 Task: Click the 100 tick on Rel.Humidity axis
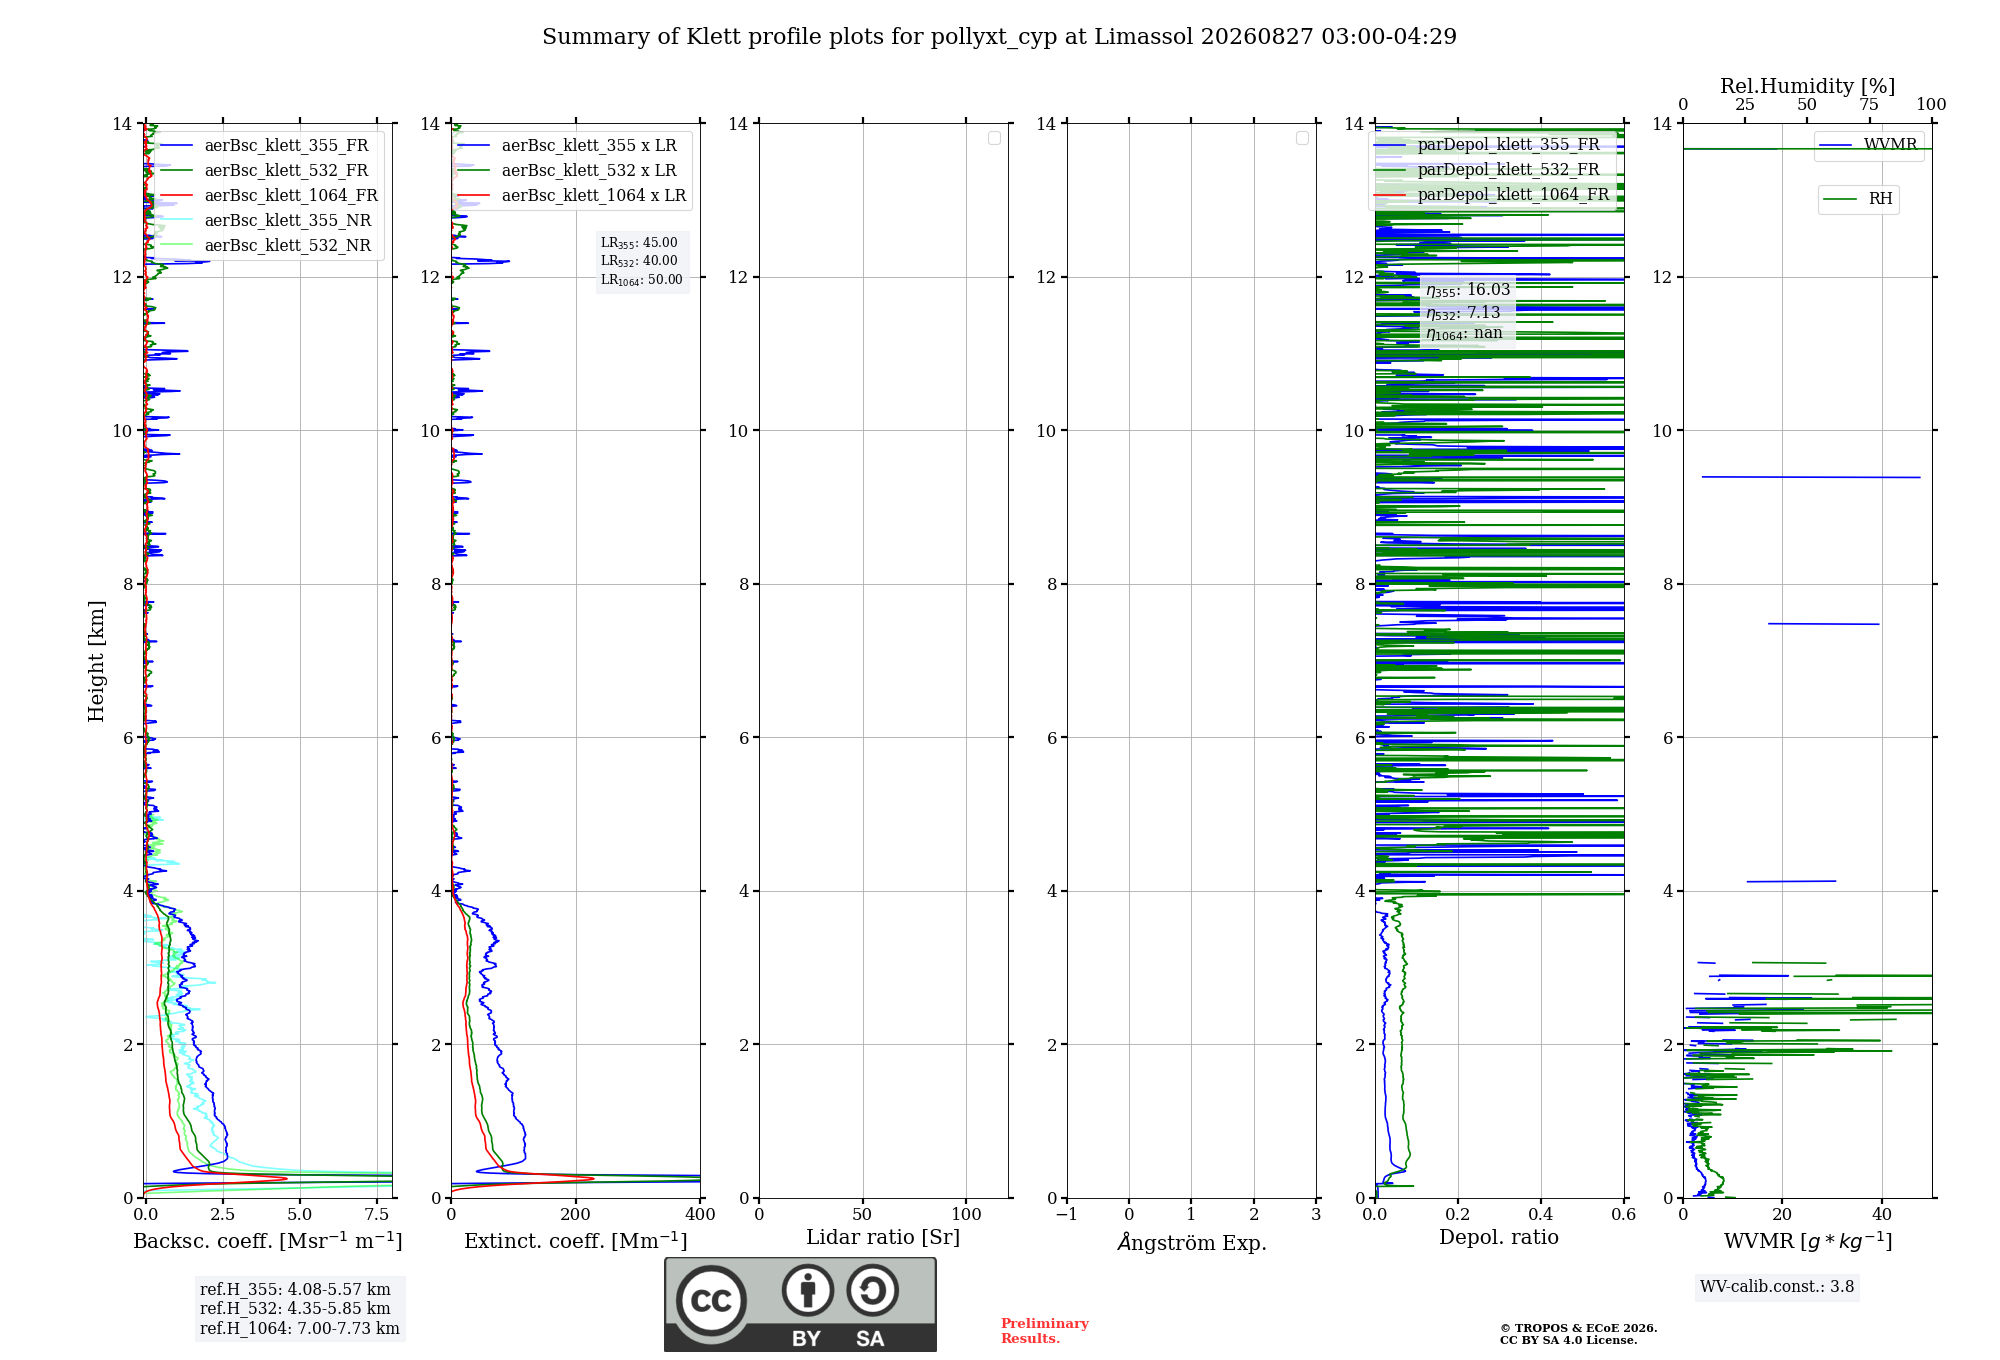[1931, 105]
